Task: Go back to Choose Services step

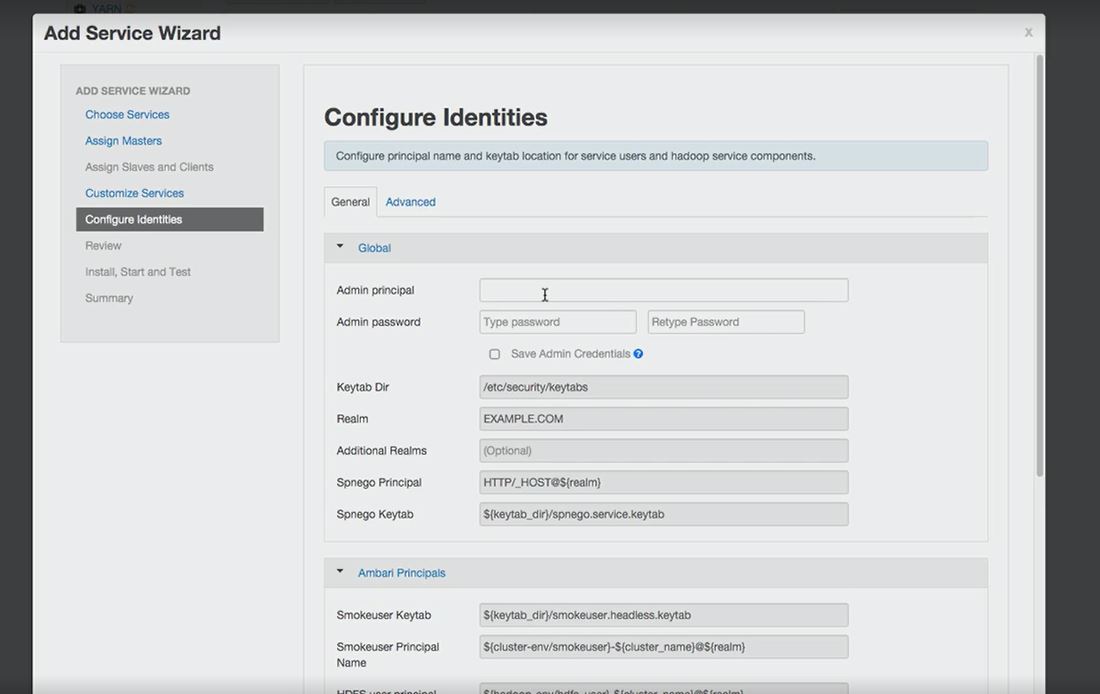Action: [126, 114]
